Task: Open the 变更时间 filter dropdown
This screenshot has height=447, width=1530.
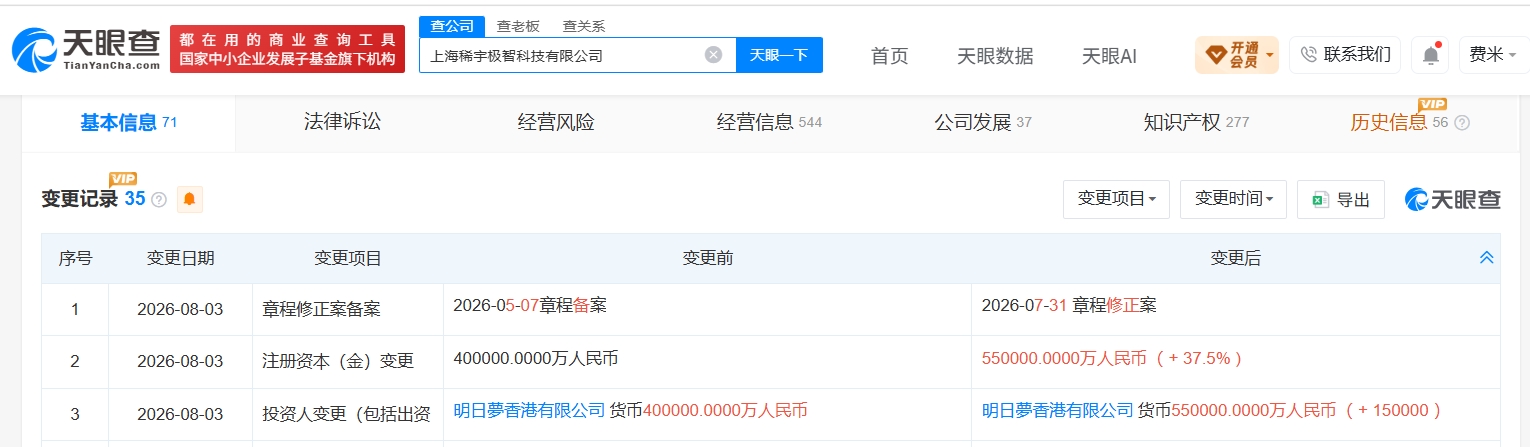Action: [1233, 199]
